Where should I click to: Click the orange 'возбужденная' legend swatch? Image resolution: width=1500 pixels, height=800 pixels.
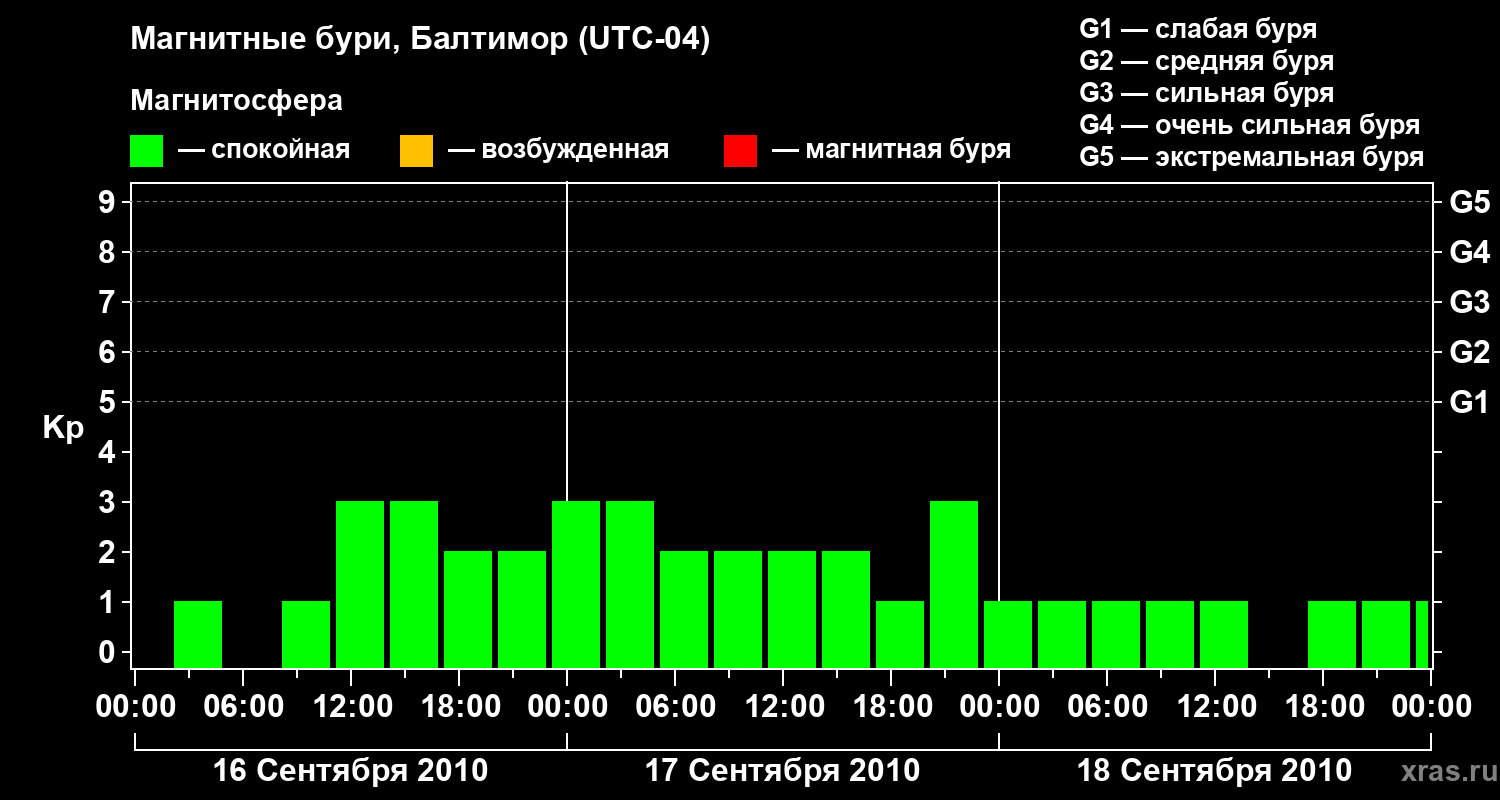tap(416, 151)
